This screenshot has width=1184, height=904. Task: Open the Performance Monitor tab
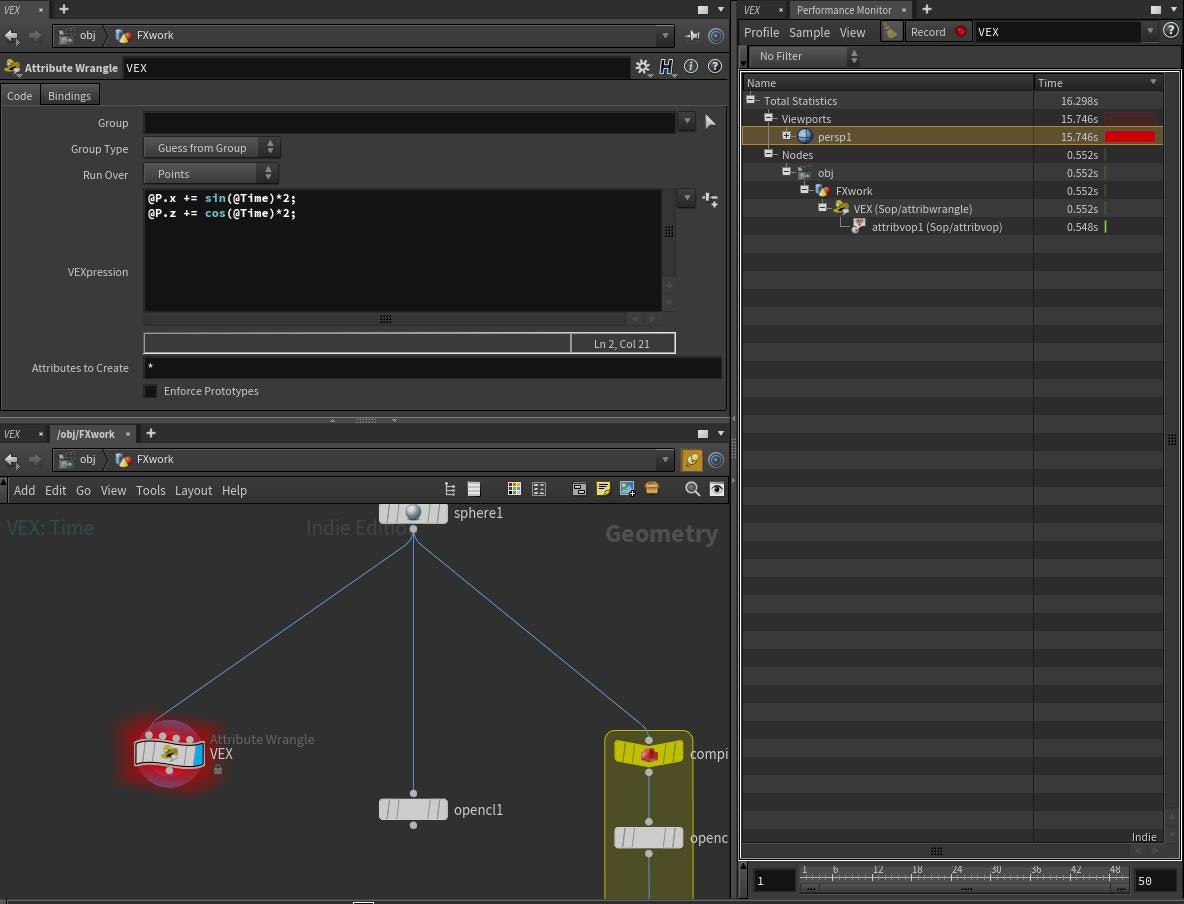click(x=844, y=10)
